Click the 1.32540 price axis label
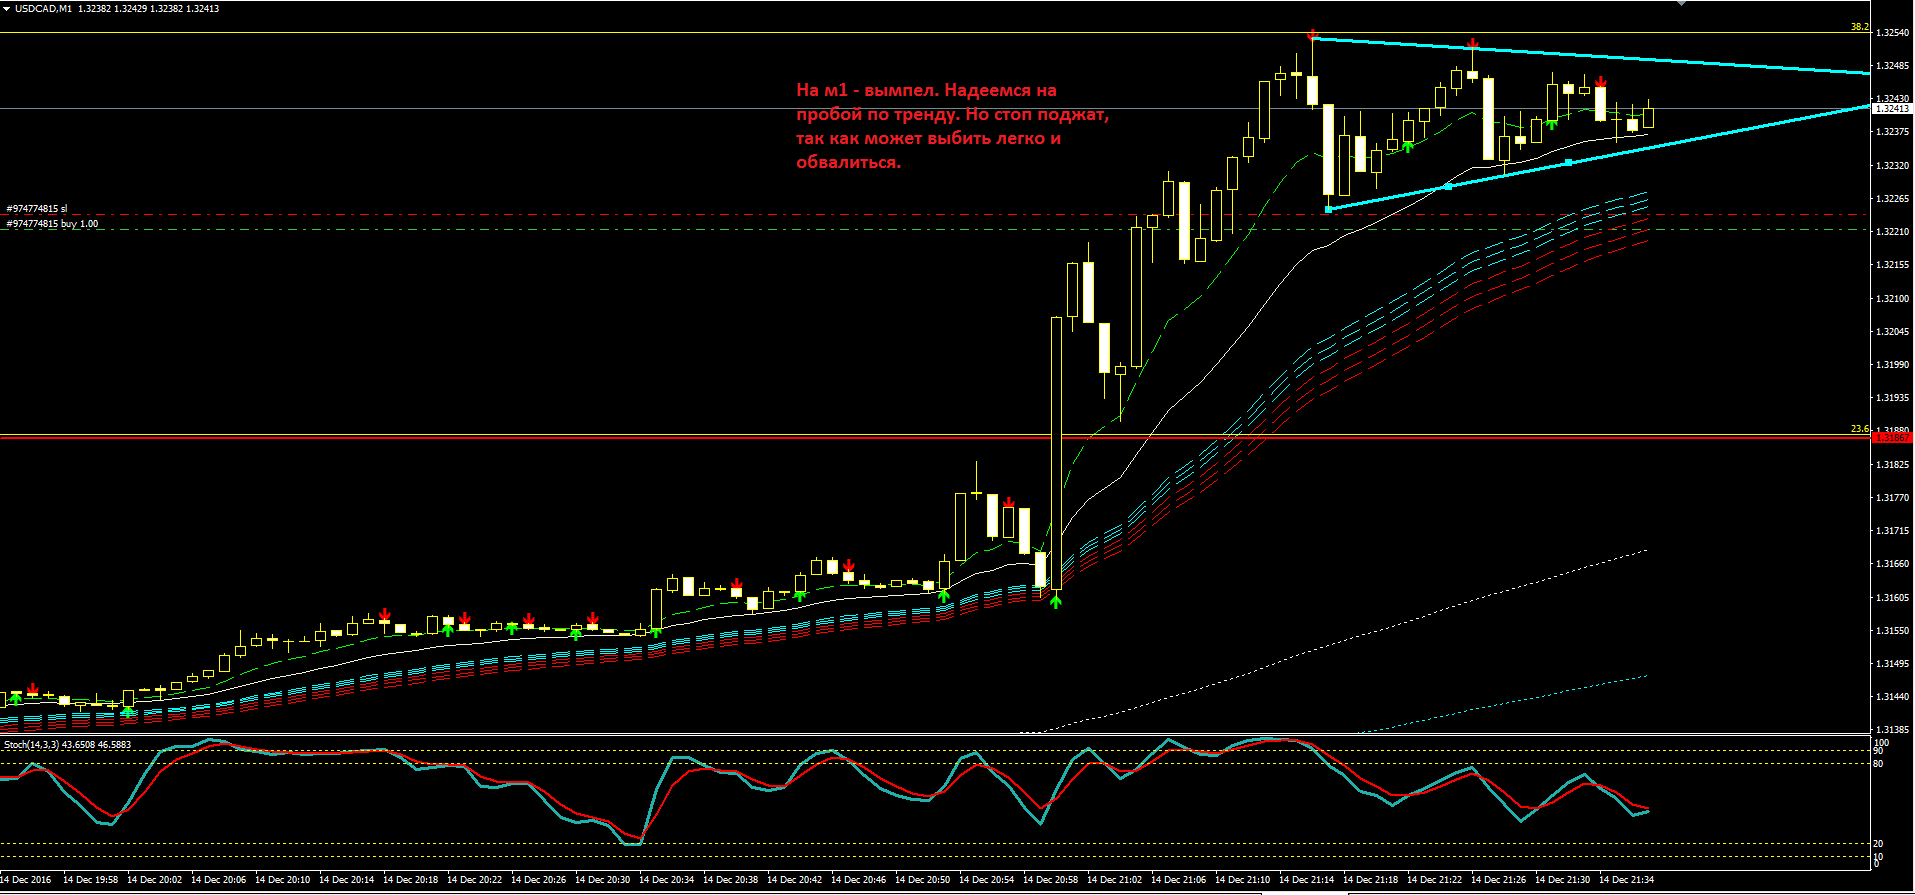The width and height of the screenshot is (1915, 895). click(1893, 33)
